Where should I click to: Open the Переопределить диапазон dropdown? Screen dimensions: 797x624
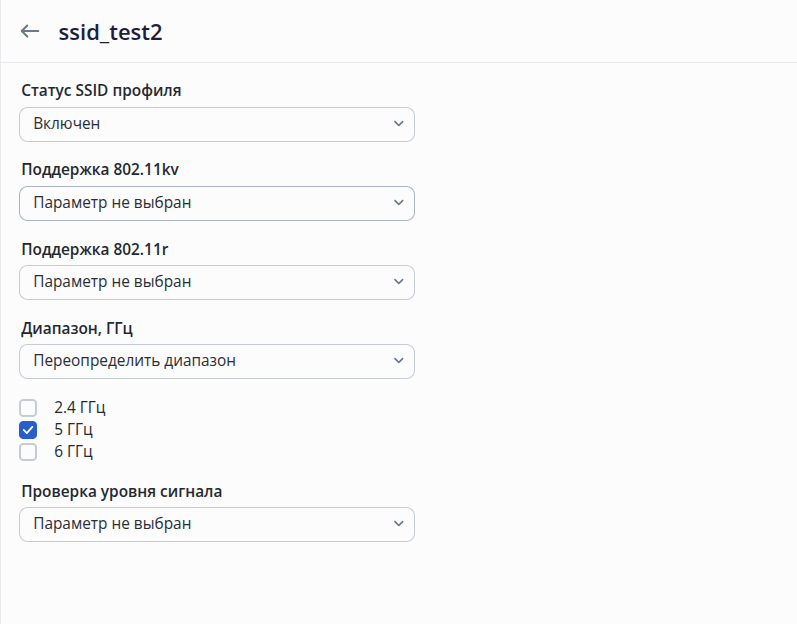click(217, 361)
